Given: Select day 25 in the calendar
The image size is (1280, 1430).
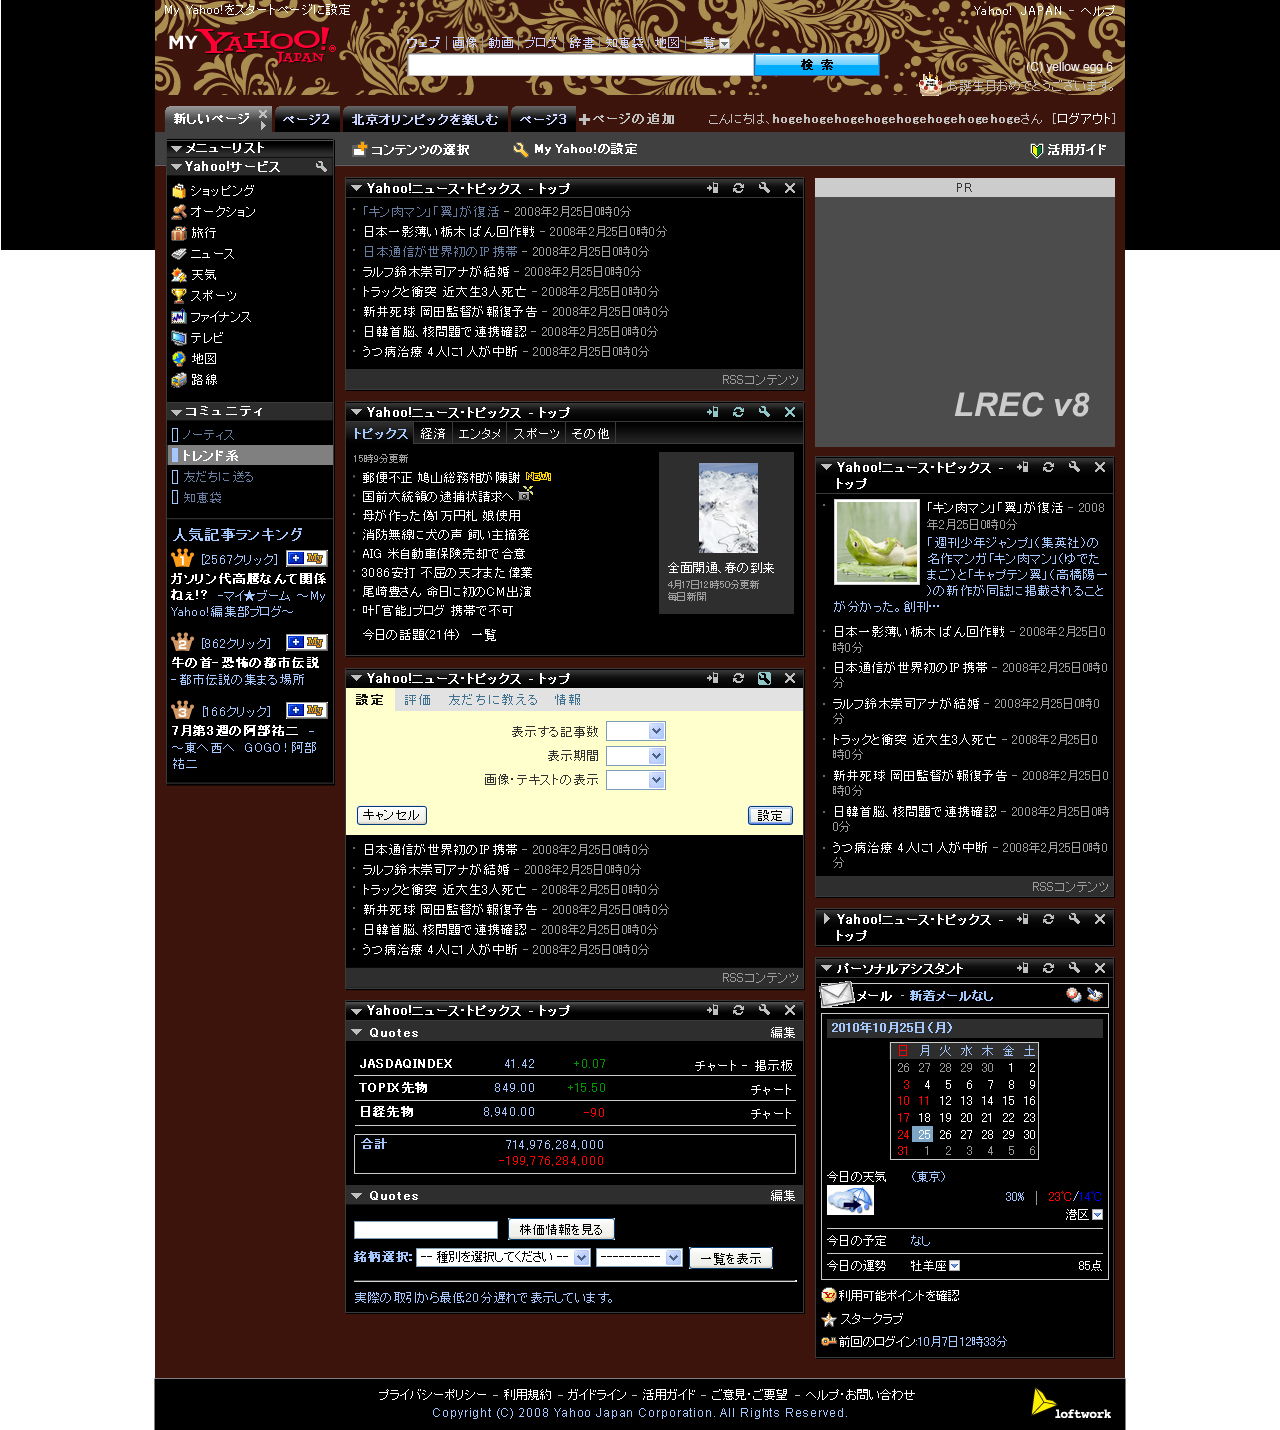Looking at the screenshot, I should (x=924, y=1134).
